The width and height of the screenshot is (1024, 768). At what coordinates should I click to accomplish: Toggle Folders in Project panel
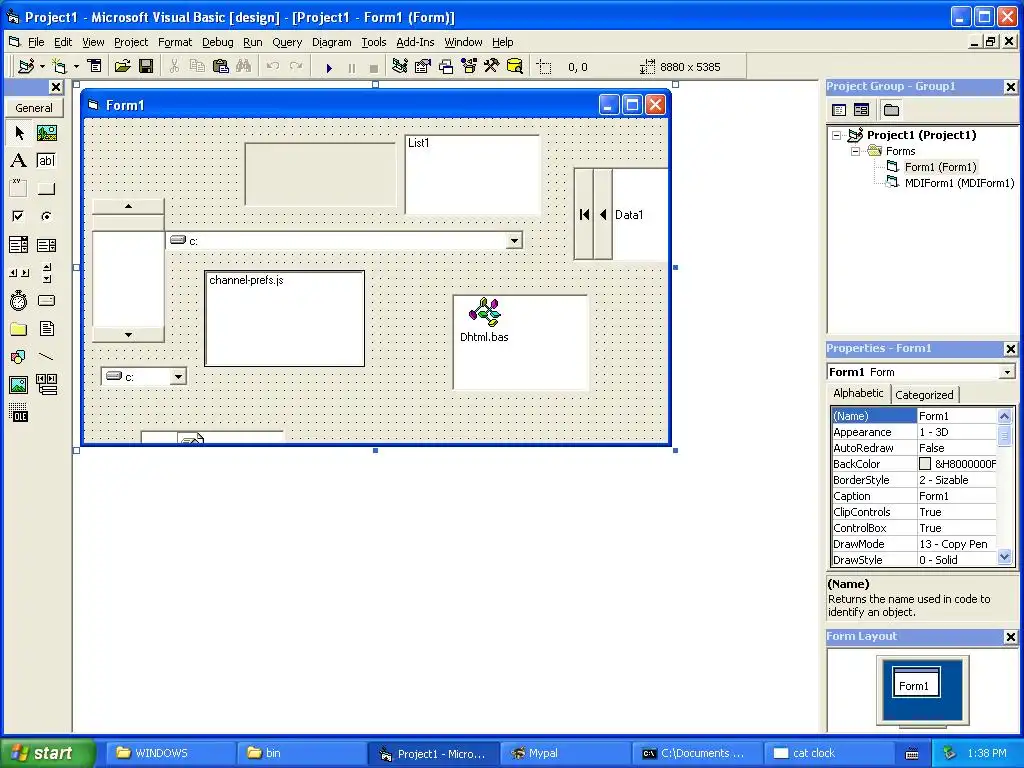pyautogui.click(x=891, y=110)
